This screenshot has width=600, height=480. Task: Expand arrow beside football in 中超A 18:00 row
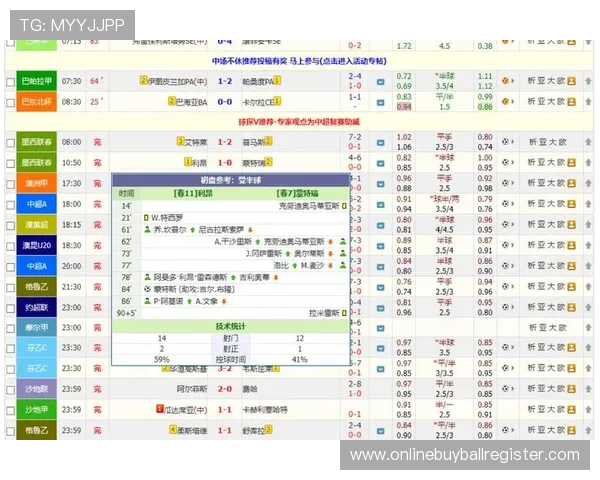pos(513,204)
